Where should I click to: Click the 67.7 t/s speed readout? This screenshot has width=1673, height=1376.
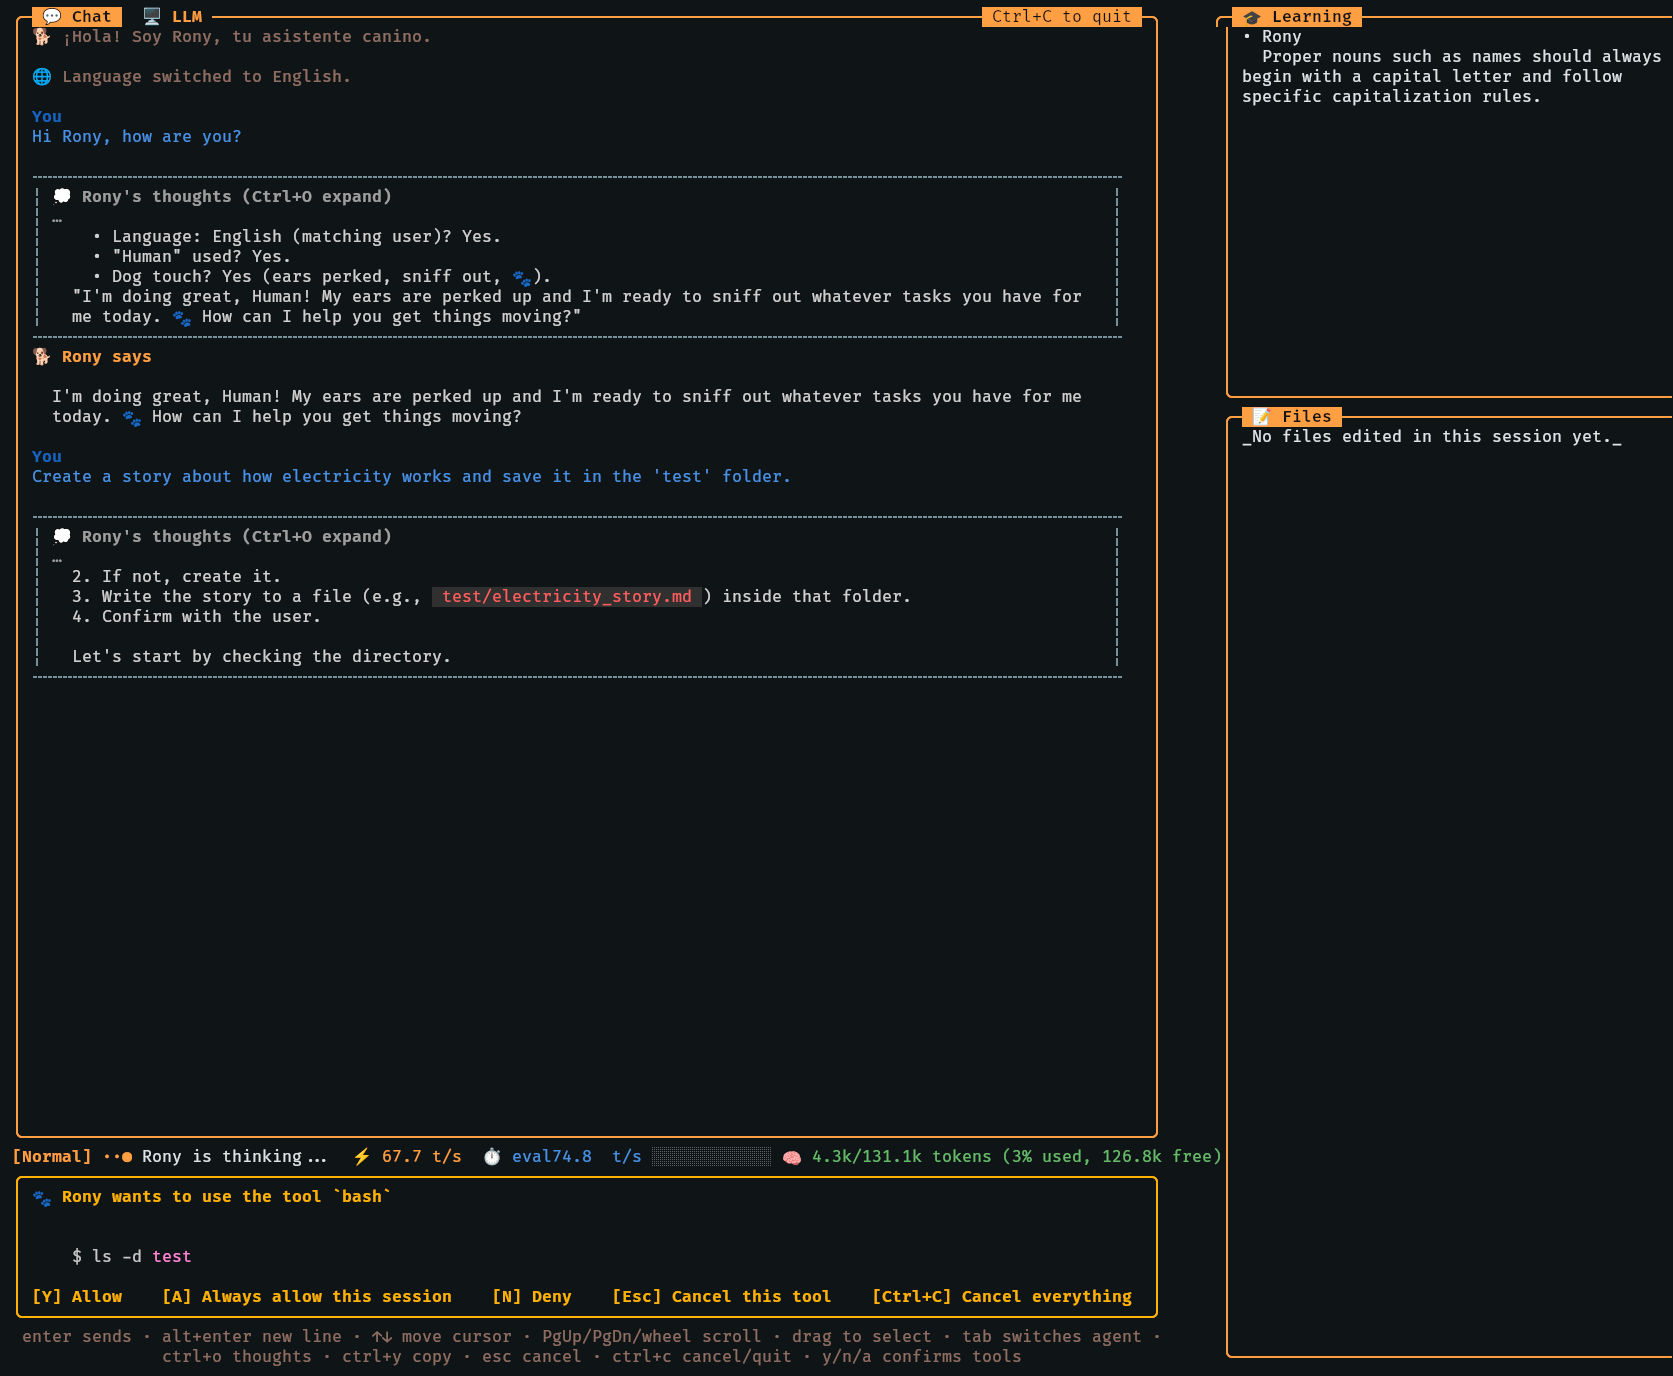422,1156
